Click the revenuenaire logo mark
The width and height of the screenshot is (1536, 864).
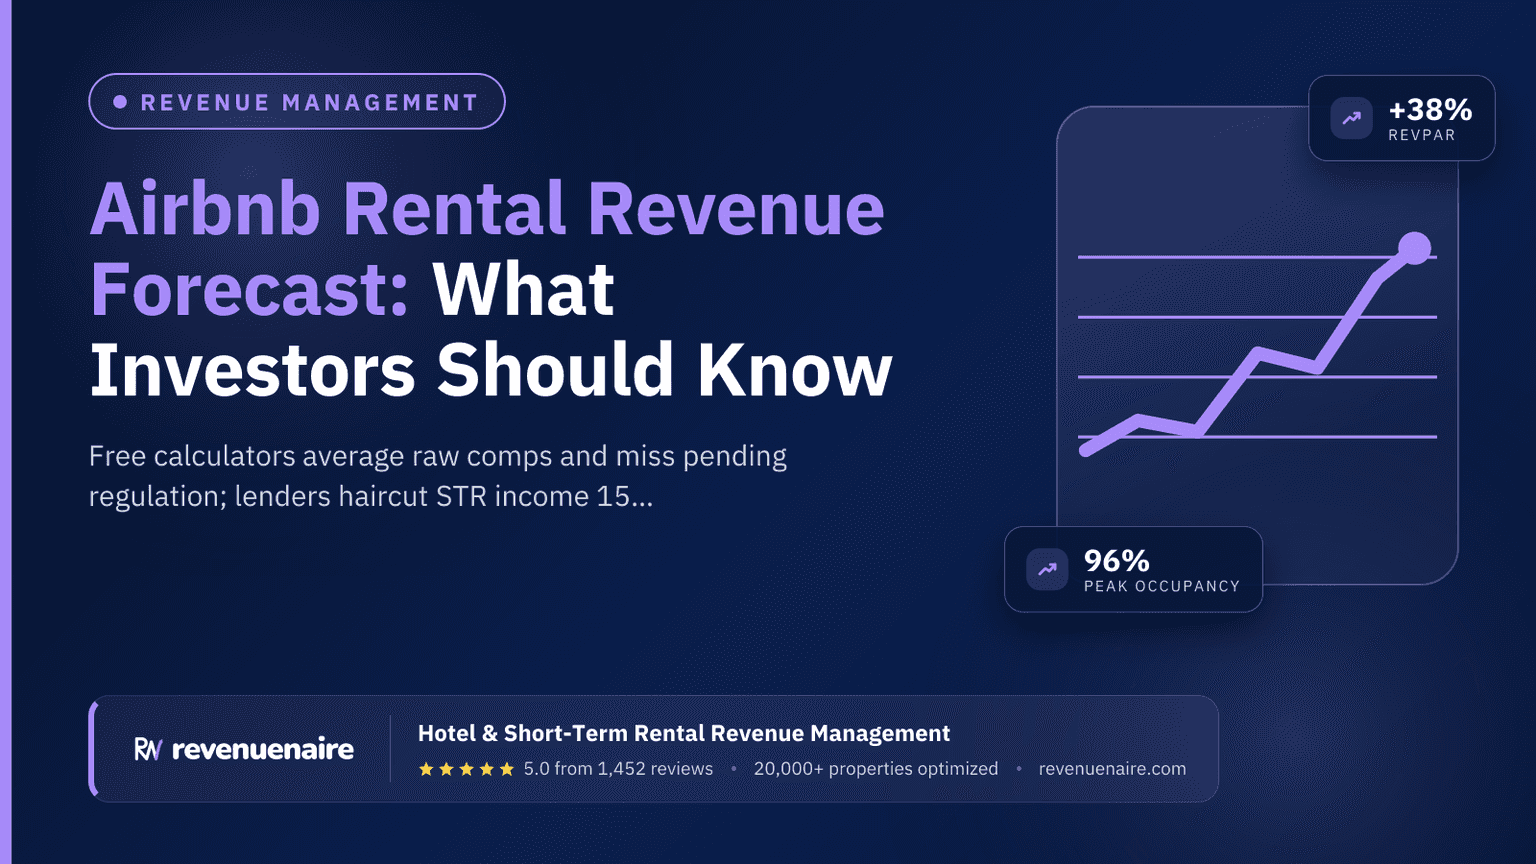(x=148, y=749)
